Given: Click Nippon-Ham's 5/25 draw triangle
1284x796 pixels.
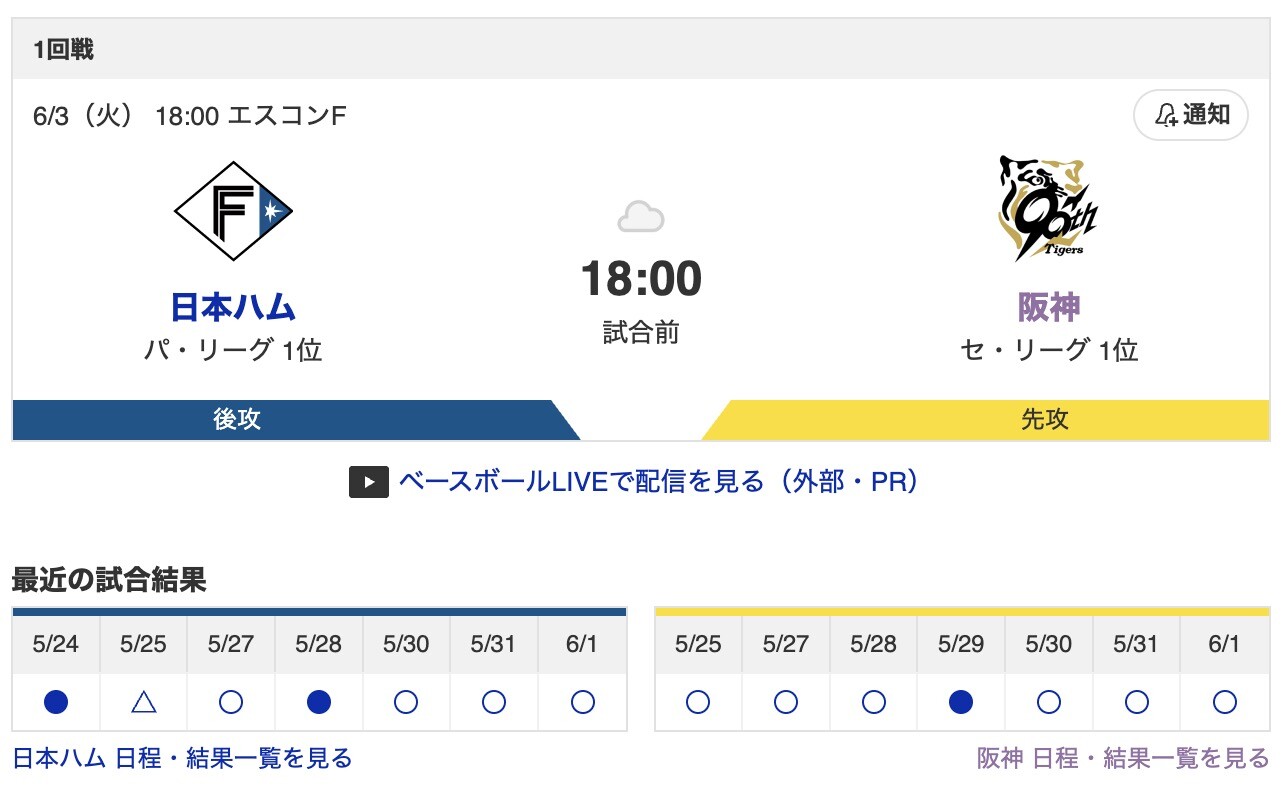Looking at the screenshot, I should click(143, 703).
